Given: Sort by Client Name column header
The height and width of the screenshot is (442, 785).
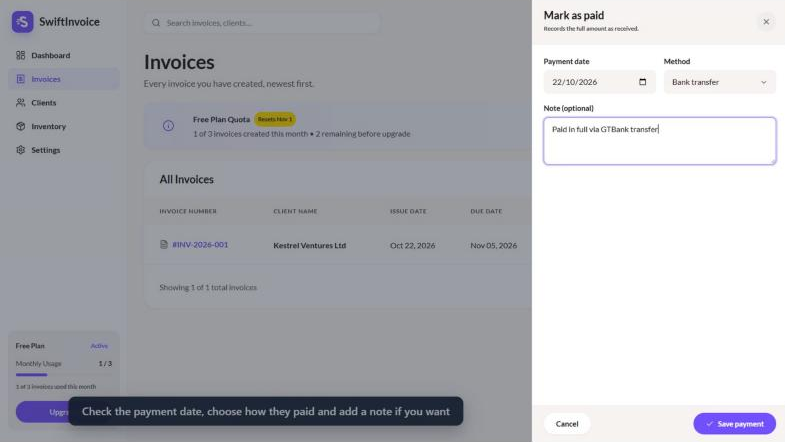Looking at the screenshot, I should pyautogui.click(x=295, y=211).
